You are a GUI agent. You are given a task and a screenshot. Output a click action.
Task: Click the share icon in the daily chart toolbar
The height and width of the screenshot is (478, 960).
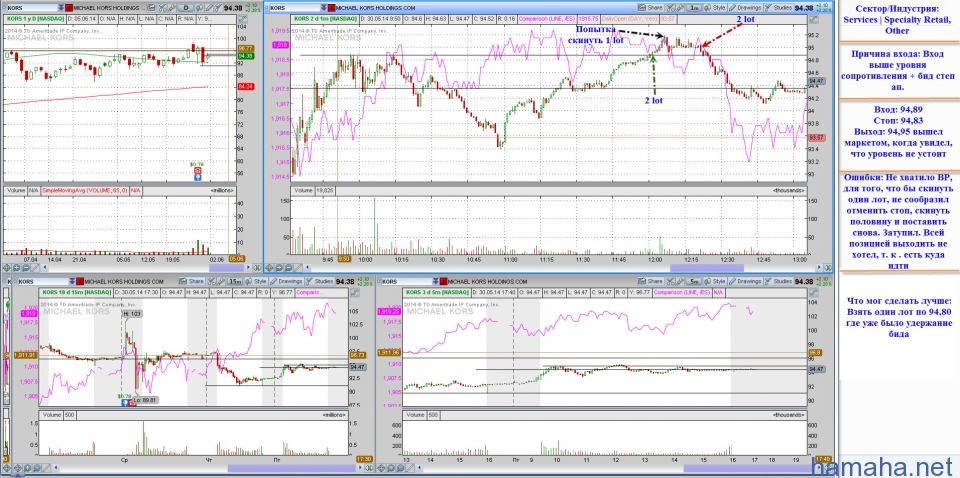(x=151, y=7)
